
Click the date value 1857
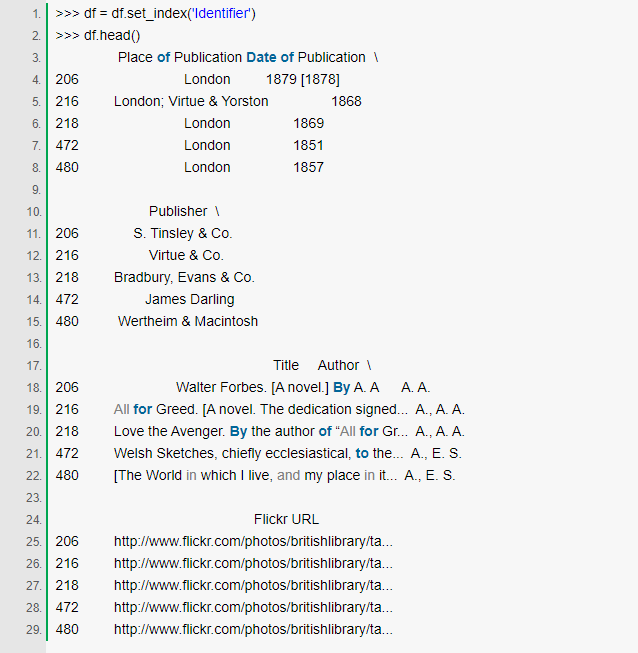[308, 167]
